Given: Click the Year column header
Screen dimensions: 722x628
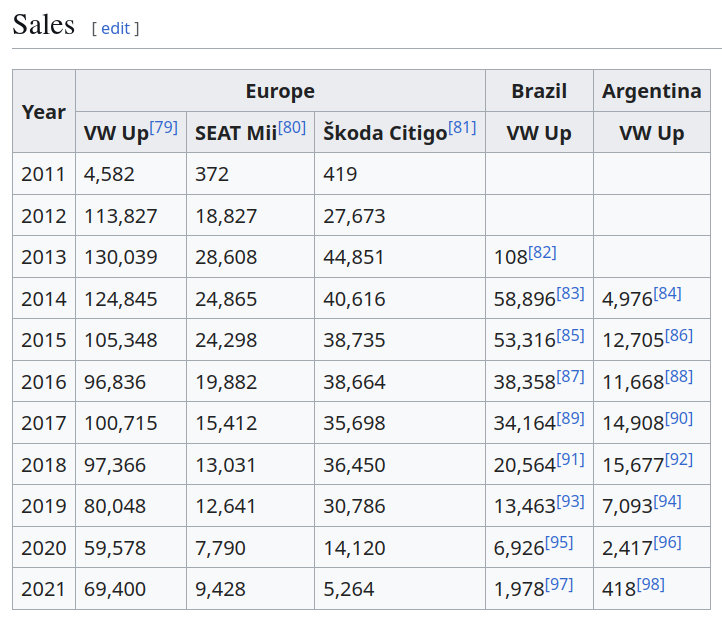Looking at the screenshot, I should click(44, 111).
